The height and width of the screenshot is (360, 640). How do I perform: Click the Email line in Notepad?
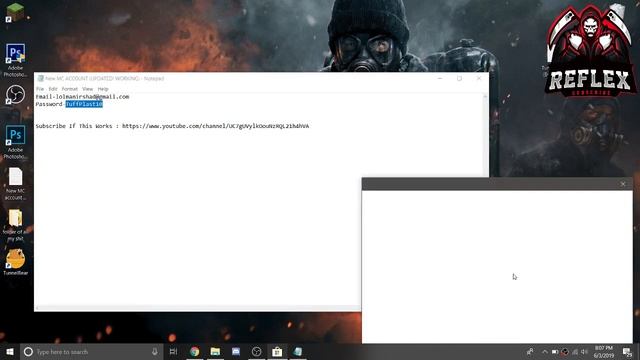pyautogui.click(x=82, y=97)
